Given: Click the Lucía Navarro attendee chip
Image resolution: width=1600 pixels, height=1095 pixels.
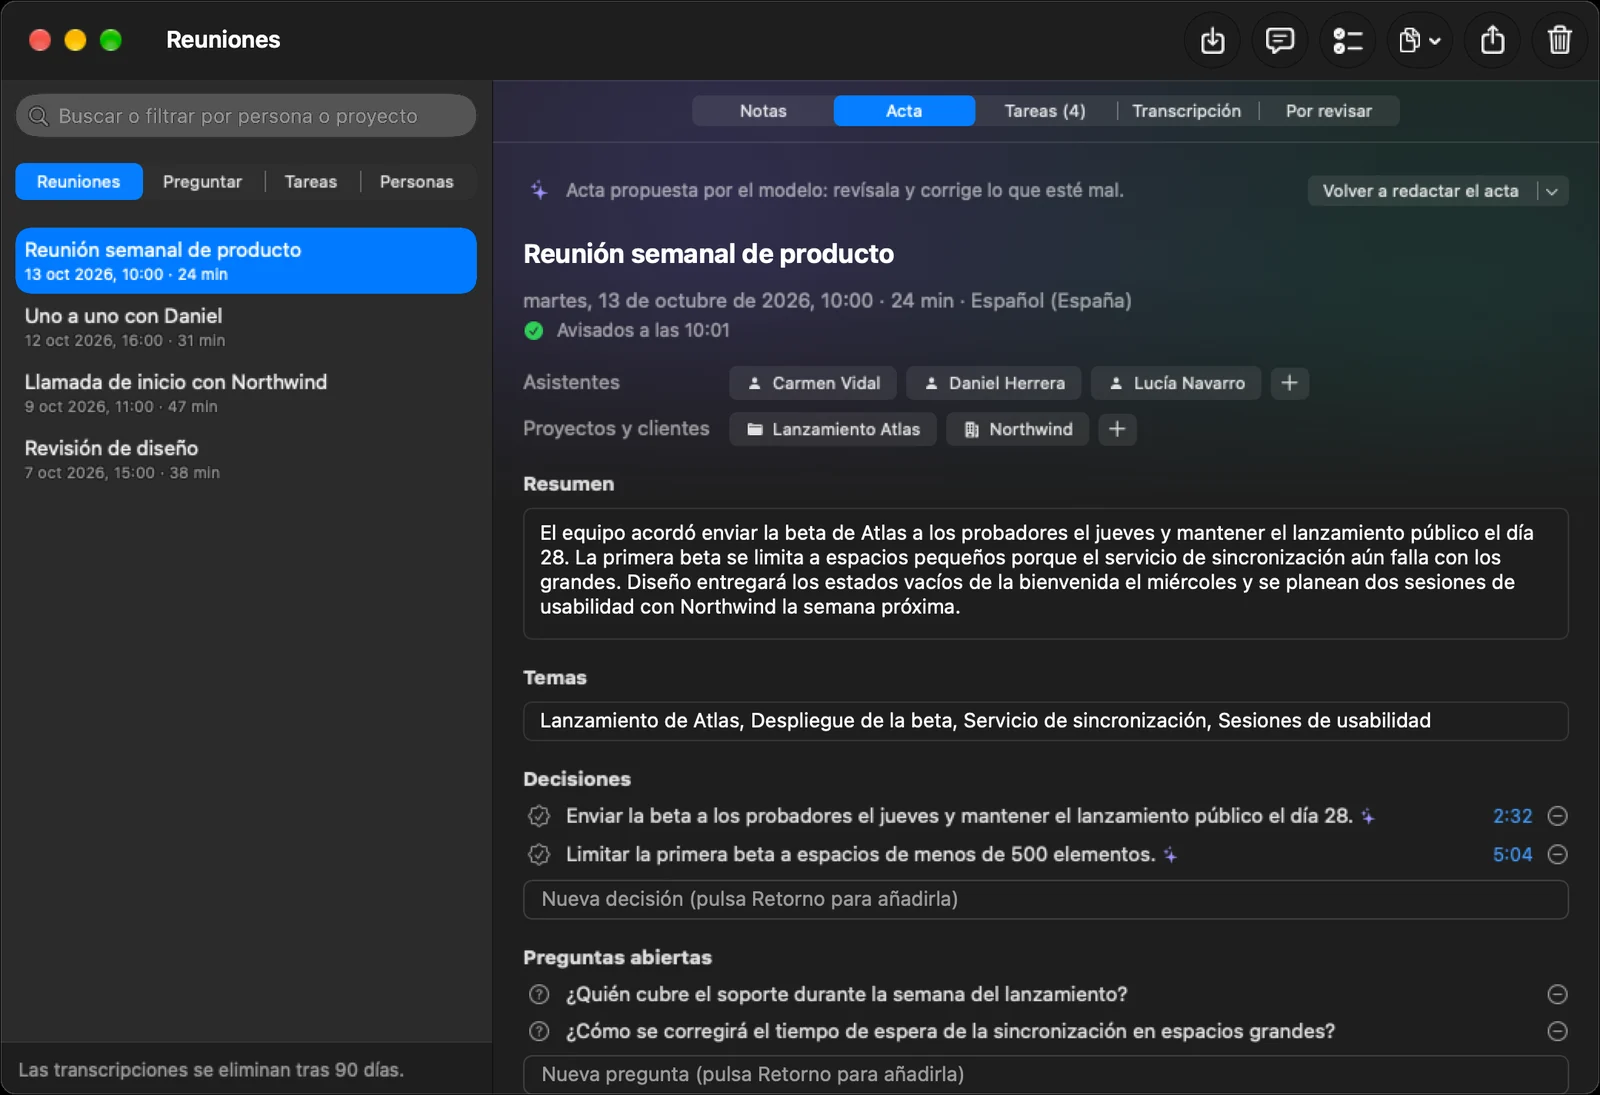Looking at the screenshot, I should coord(1176,383).
